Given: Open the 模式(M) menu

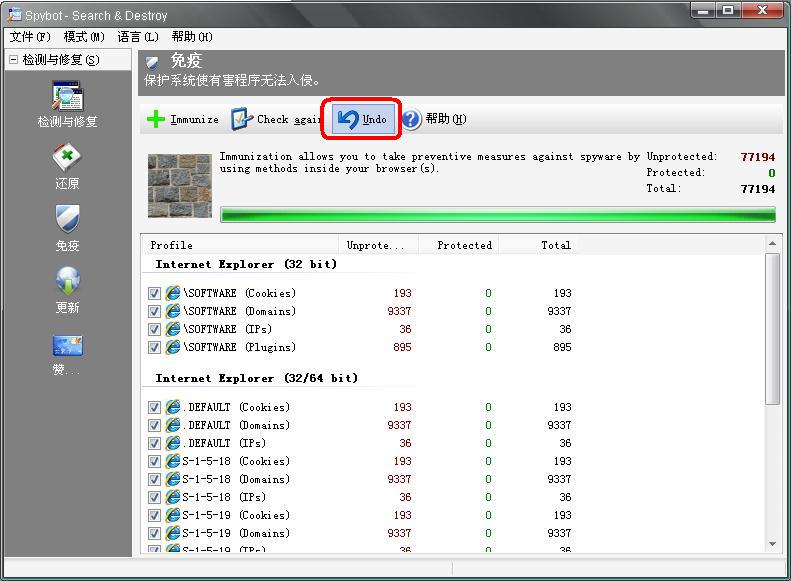Looking at the screenshot, I should [84, 37].
